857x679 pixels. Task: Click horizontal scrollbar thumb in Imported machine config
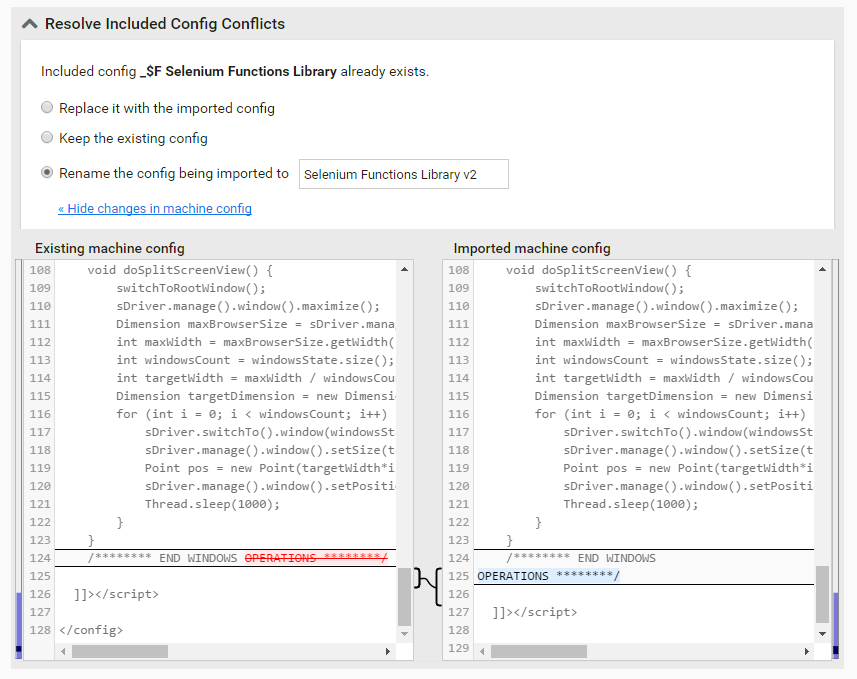click(x=538, y=651)
